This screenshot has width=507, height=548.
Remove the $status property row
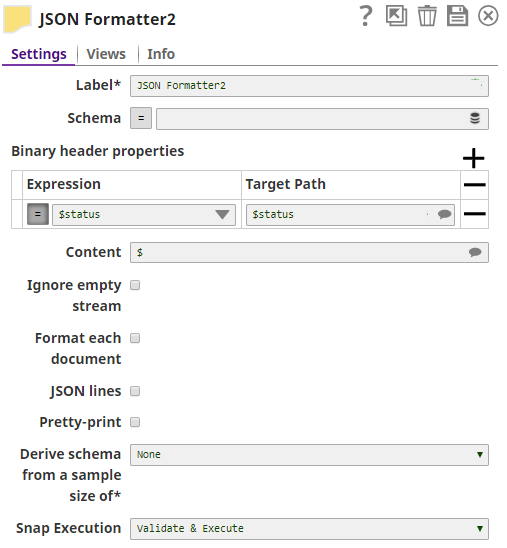pyautogui.click(x=474, y=214)
